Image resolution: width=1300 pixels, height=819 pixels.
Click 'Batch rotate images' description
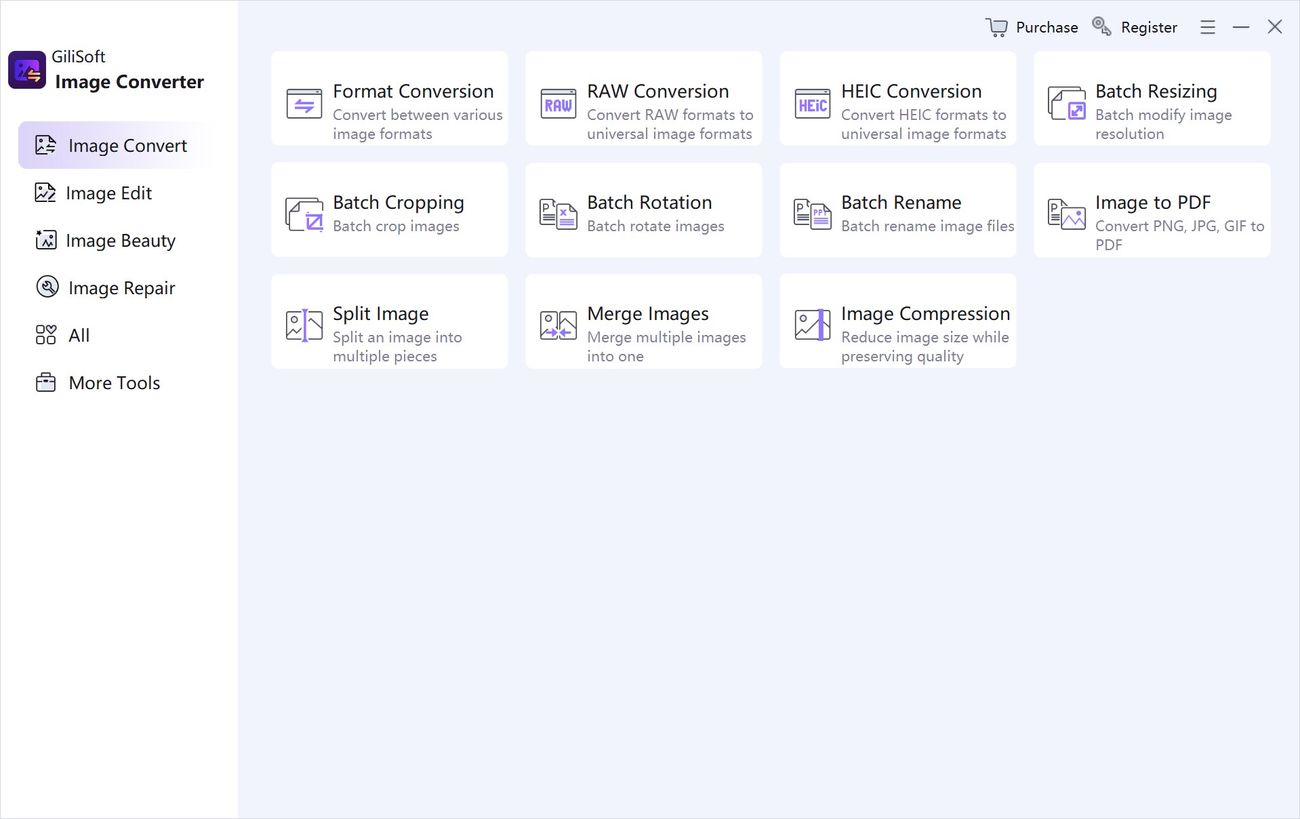click(656, 226)
